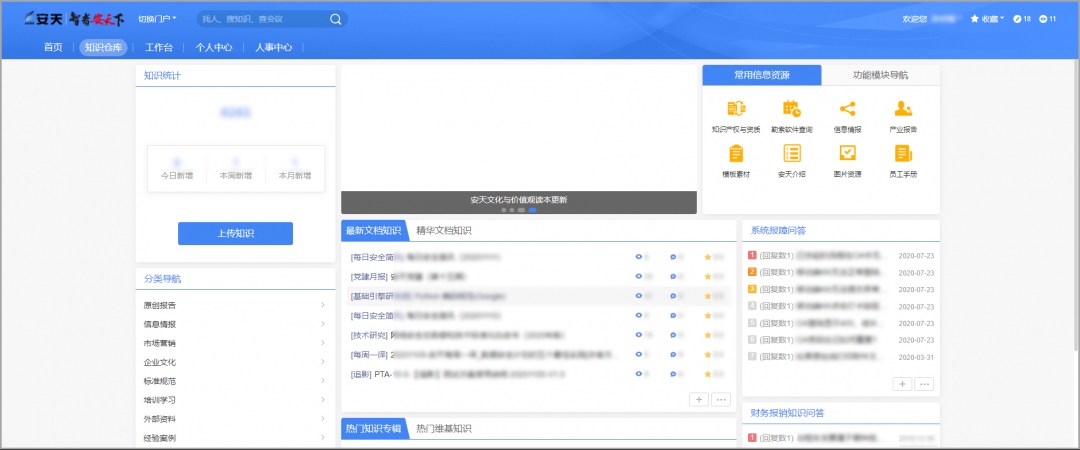Image resolution: width=1080 pixels, height=450 pixels.
Task: Open the 图片资源 icon
Action: pos(847,153)
